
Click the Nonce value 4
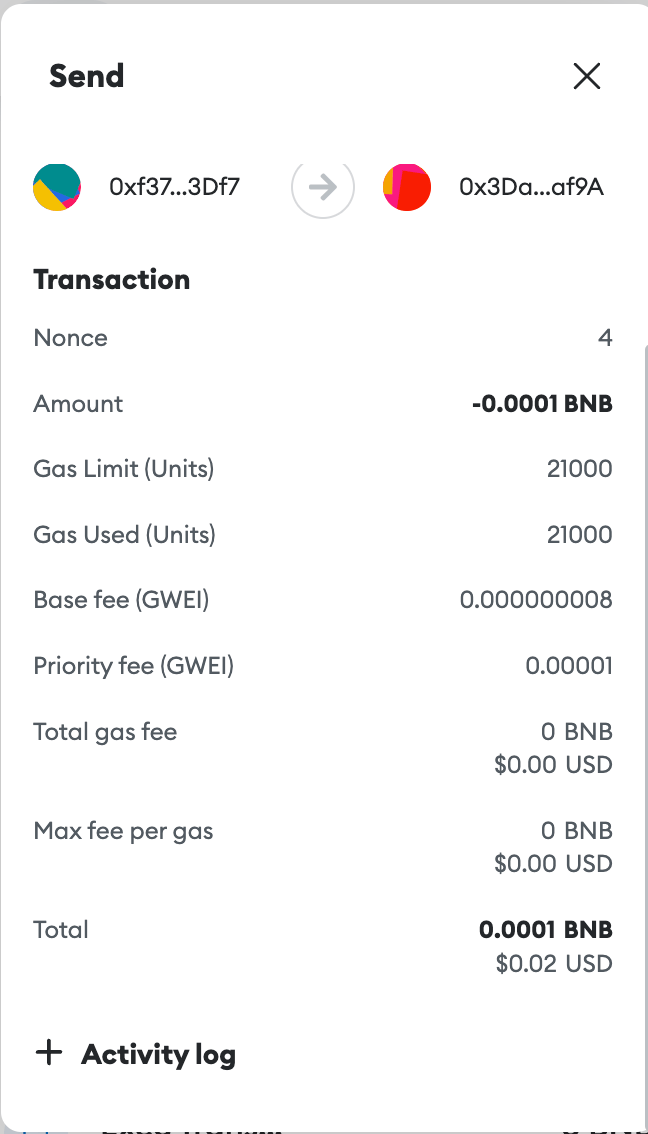606,338
